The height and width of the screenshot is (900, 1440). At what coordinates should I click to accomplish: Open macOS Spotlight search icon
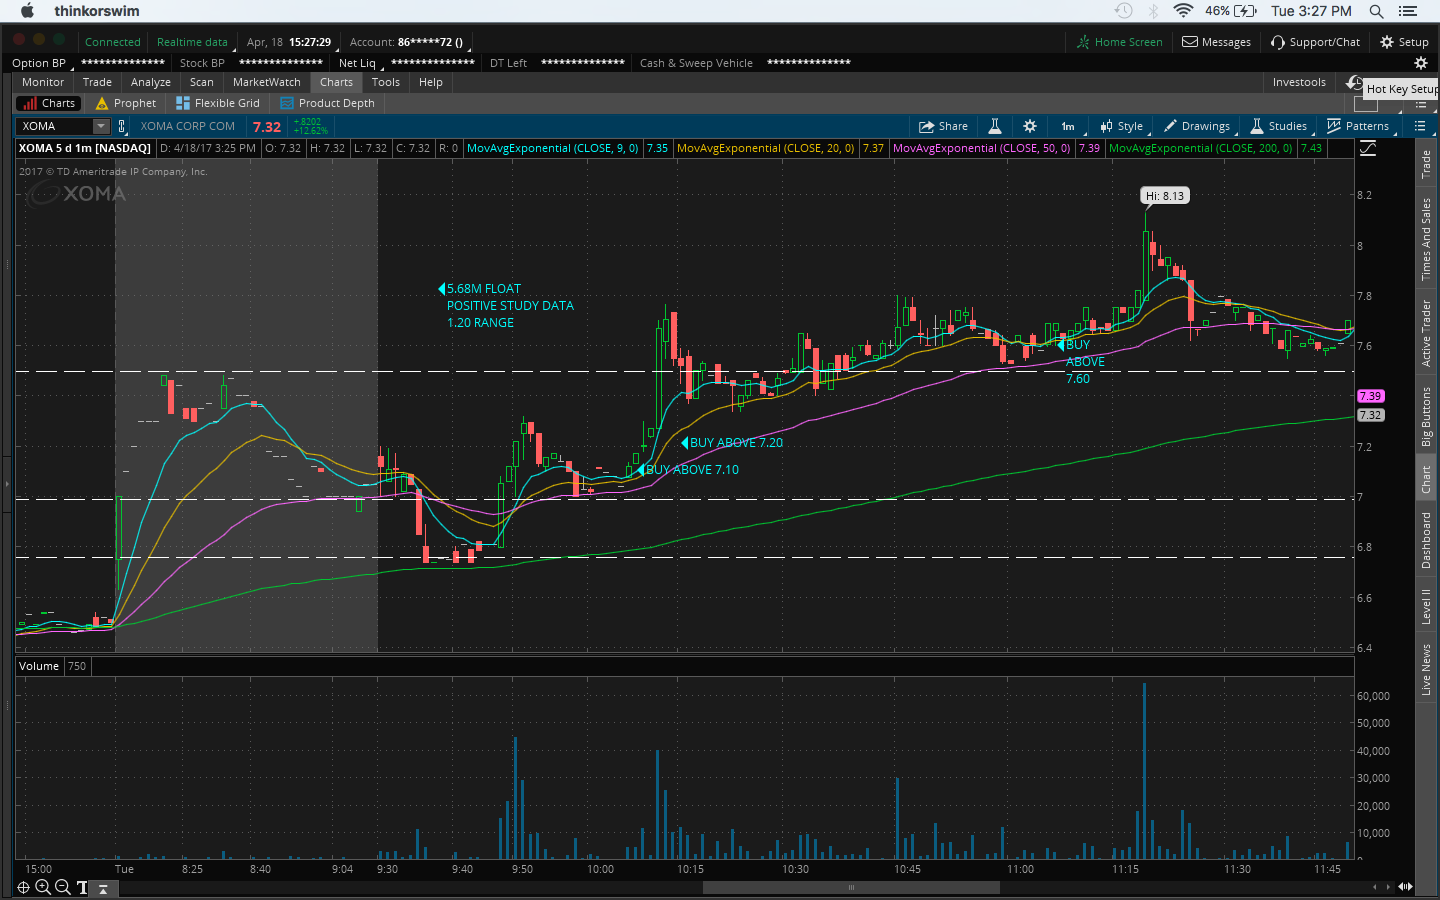pyautogui.click(x=1376, y=11)
